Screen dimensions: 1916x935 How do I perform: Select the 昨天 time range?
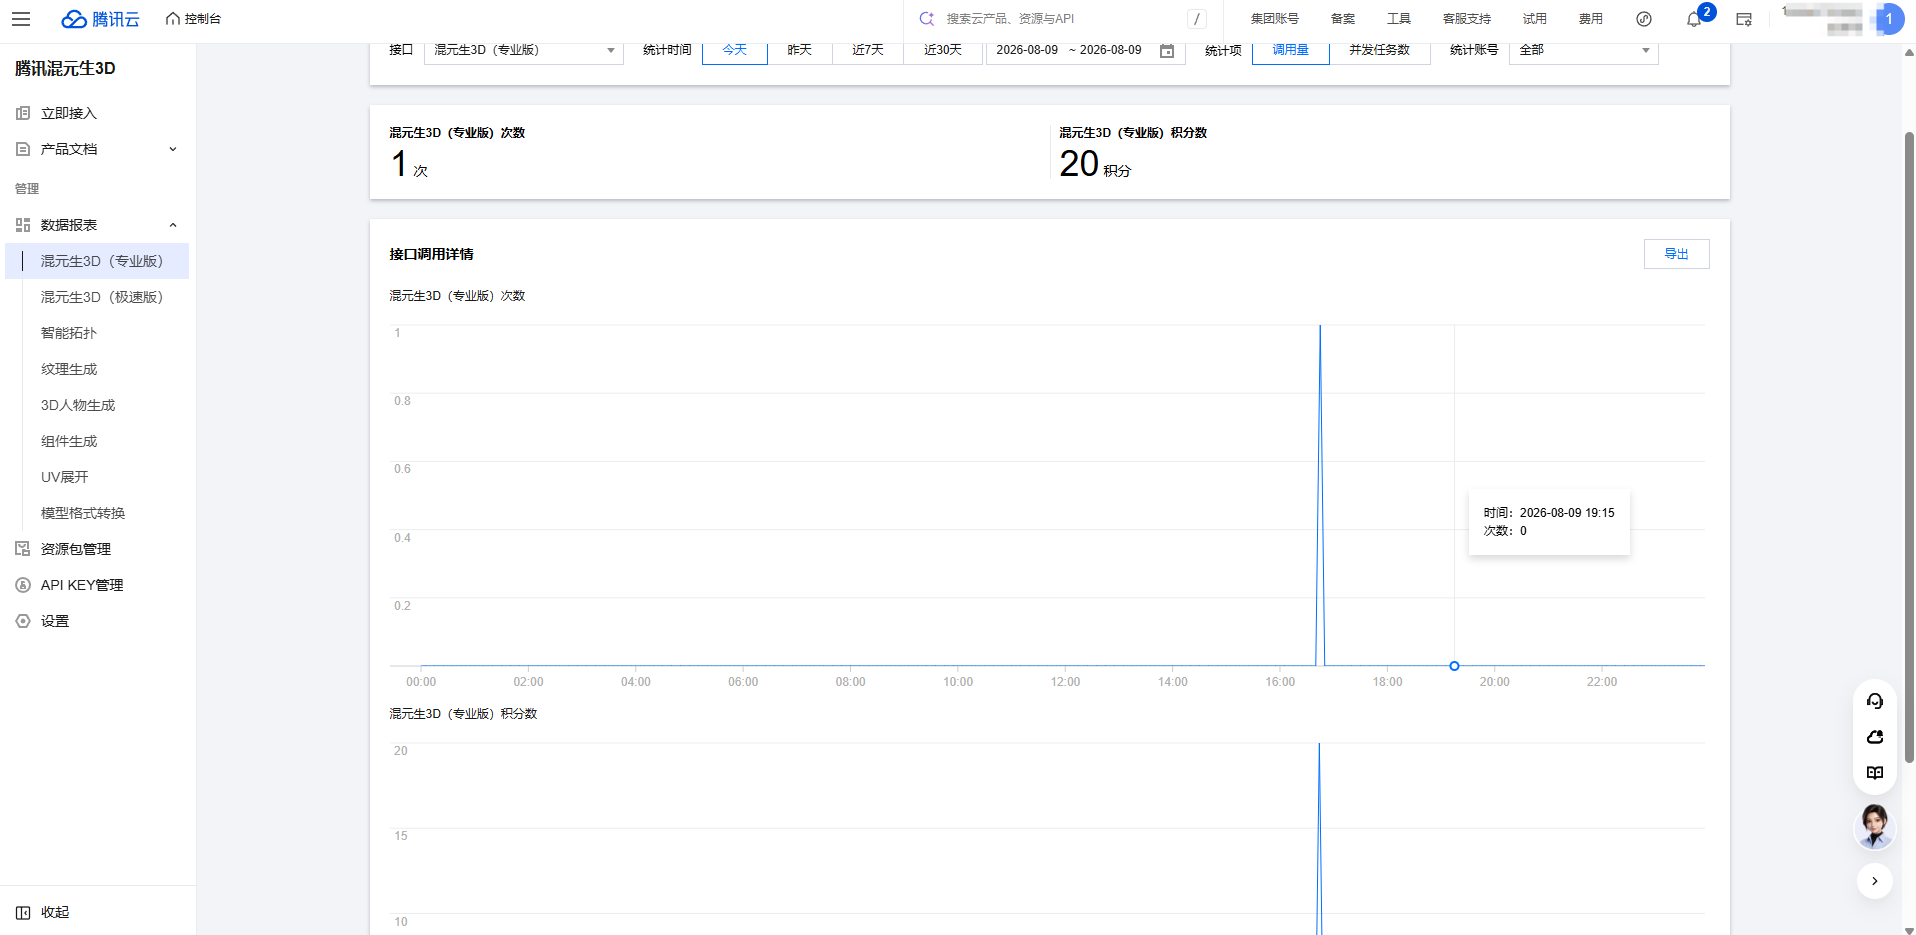(x=800, y=50)
